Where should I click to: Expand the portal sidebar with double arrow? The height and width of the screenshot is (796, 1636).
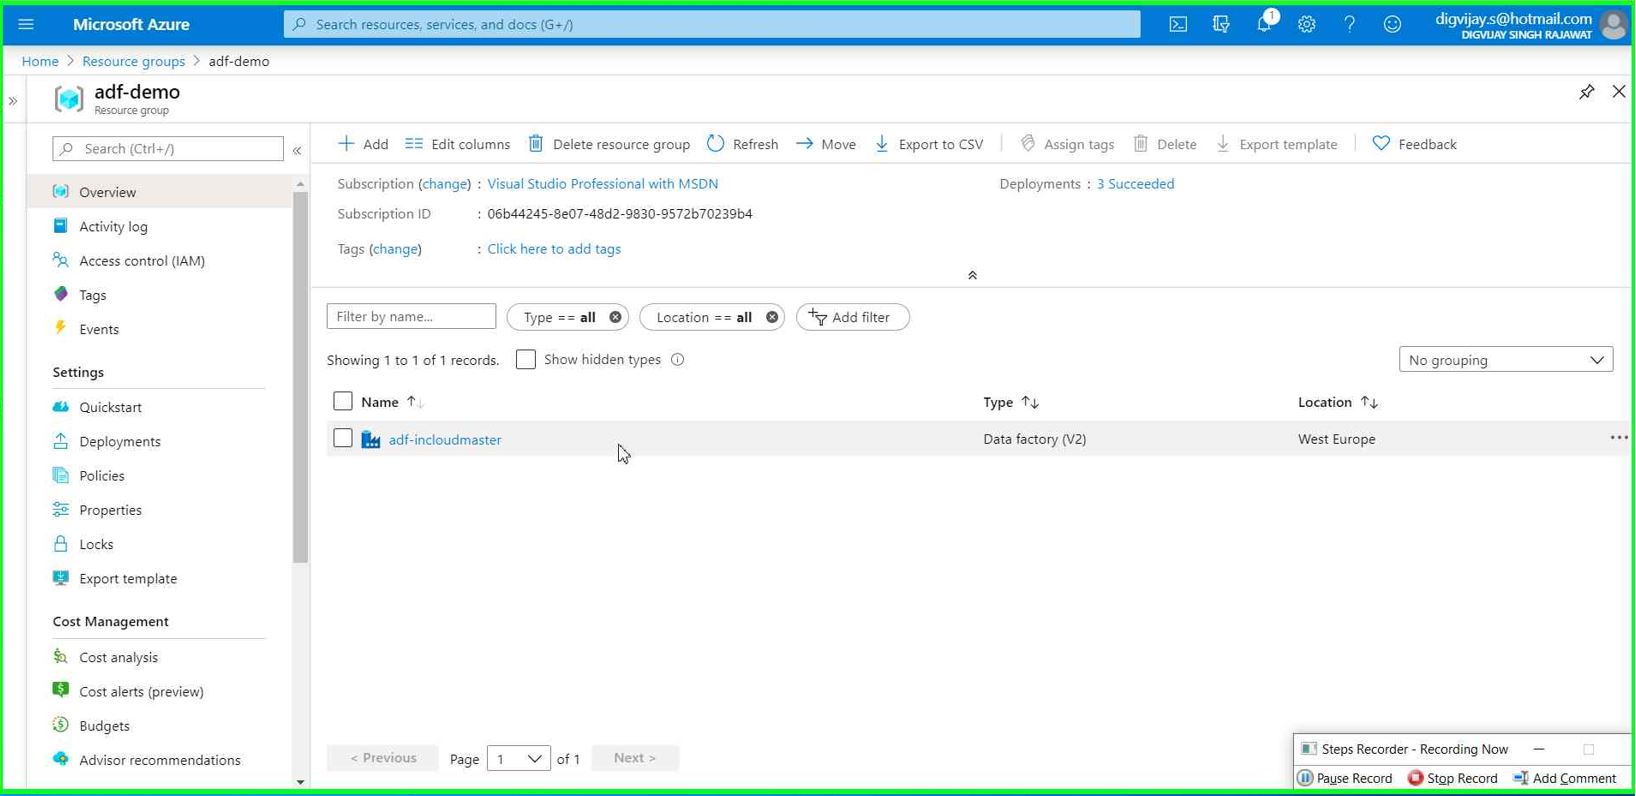pos(13,101)
